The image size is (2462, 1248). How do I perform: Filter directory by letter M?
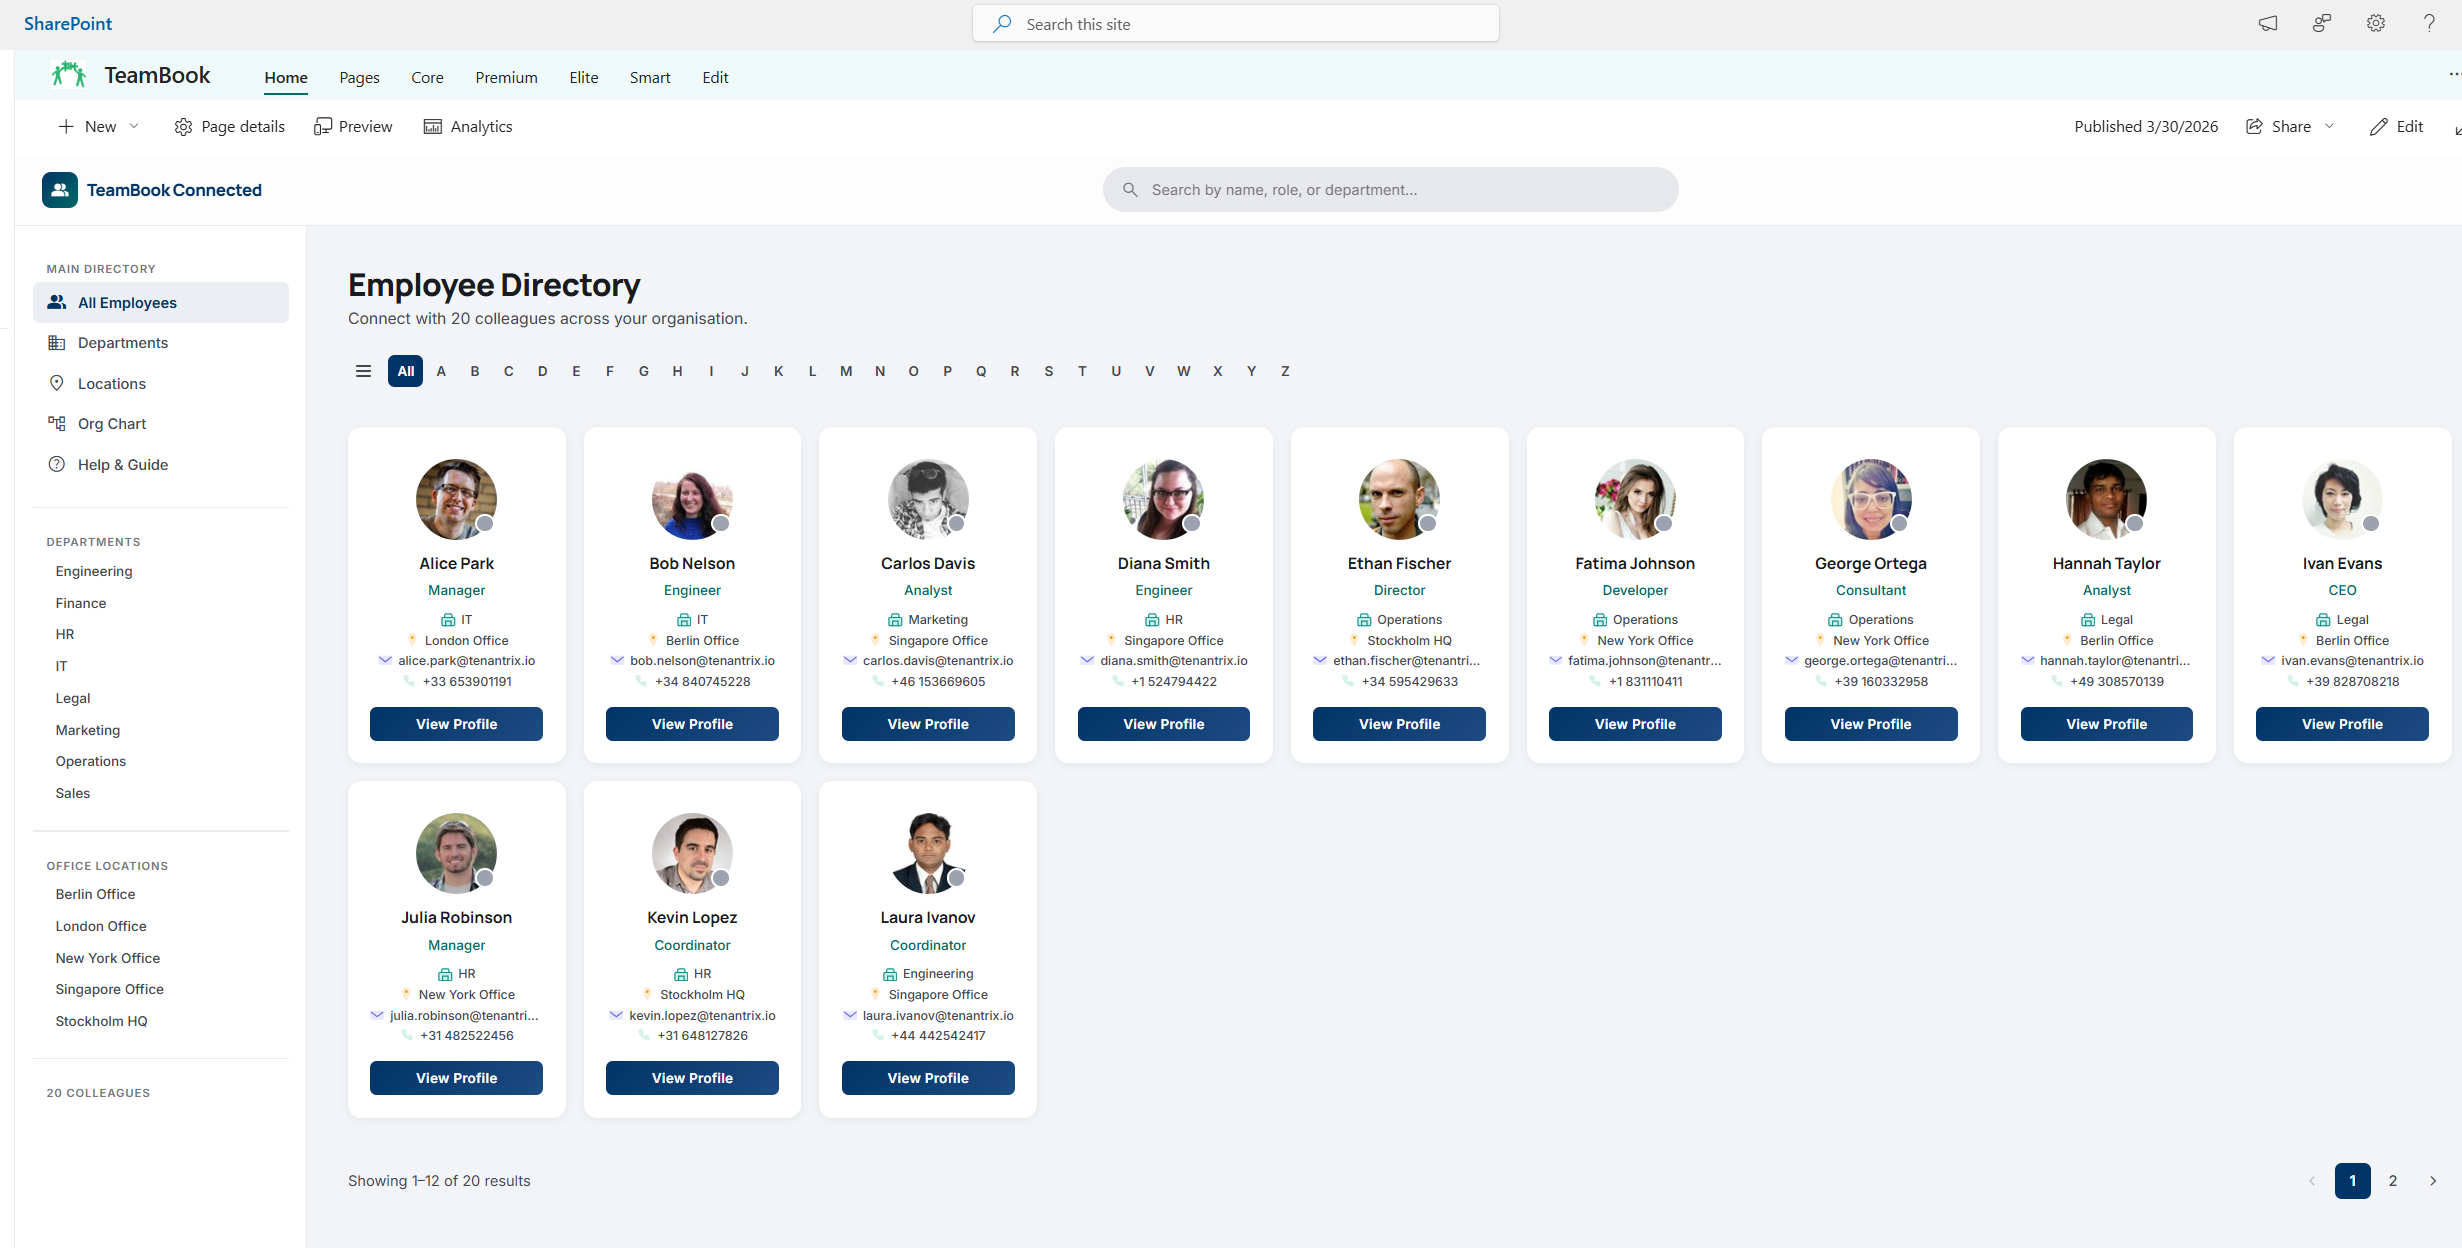(846, 371)
